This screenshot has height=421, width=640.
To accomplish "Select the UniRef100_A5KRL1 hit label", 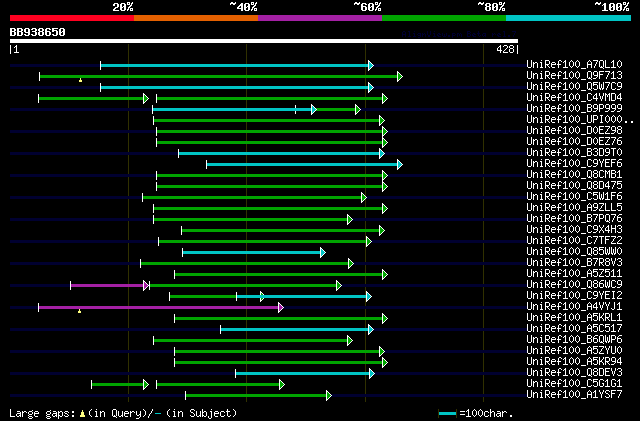I will pyautogui.click(x=574, y=318).
